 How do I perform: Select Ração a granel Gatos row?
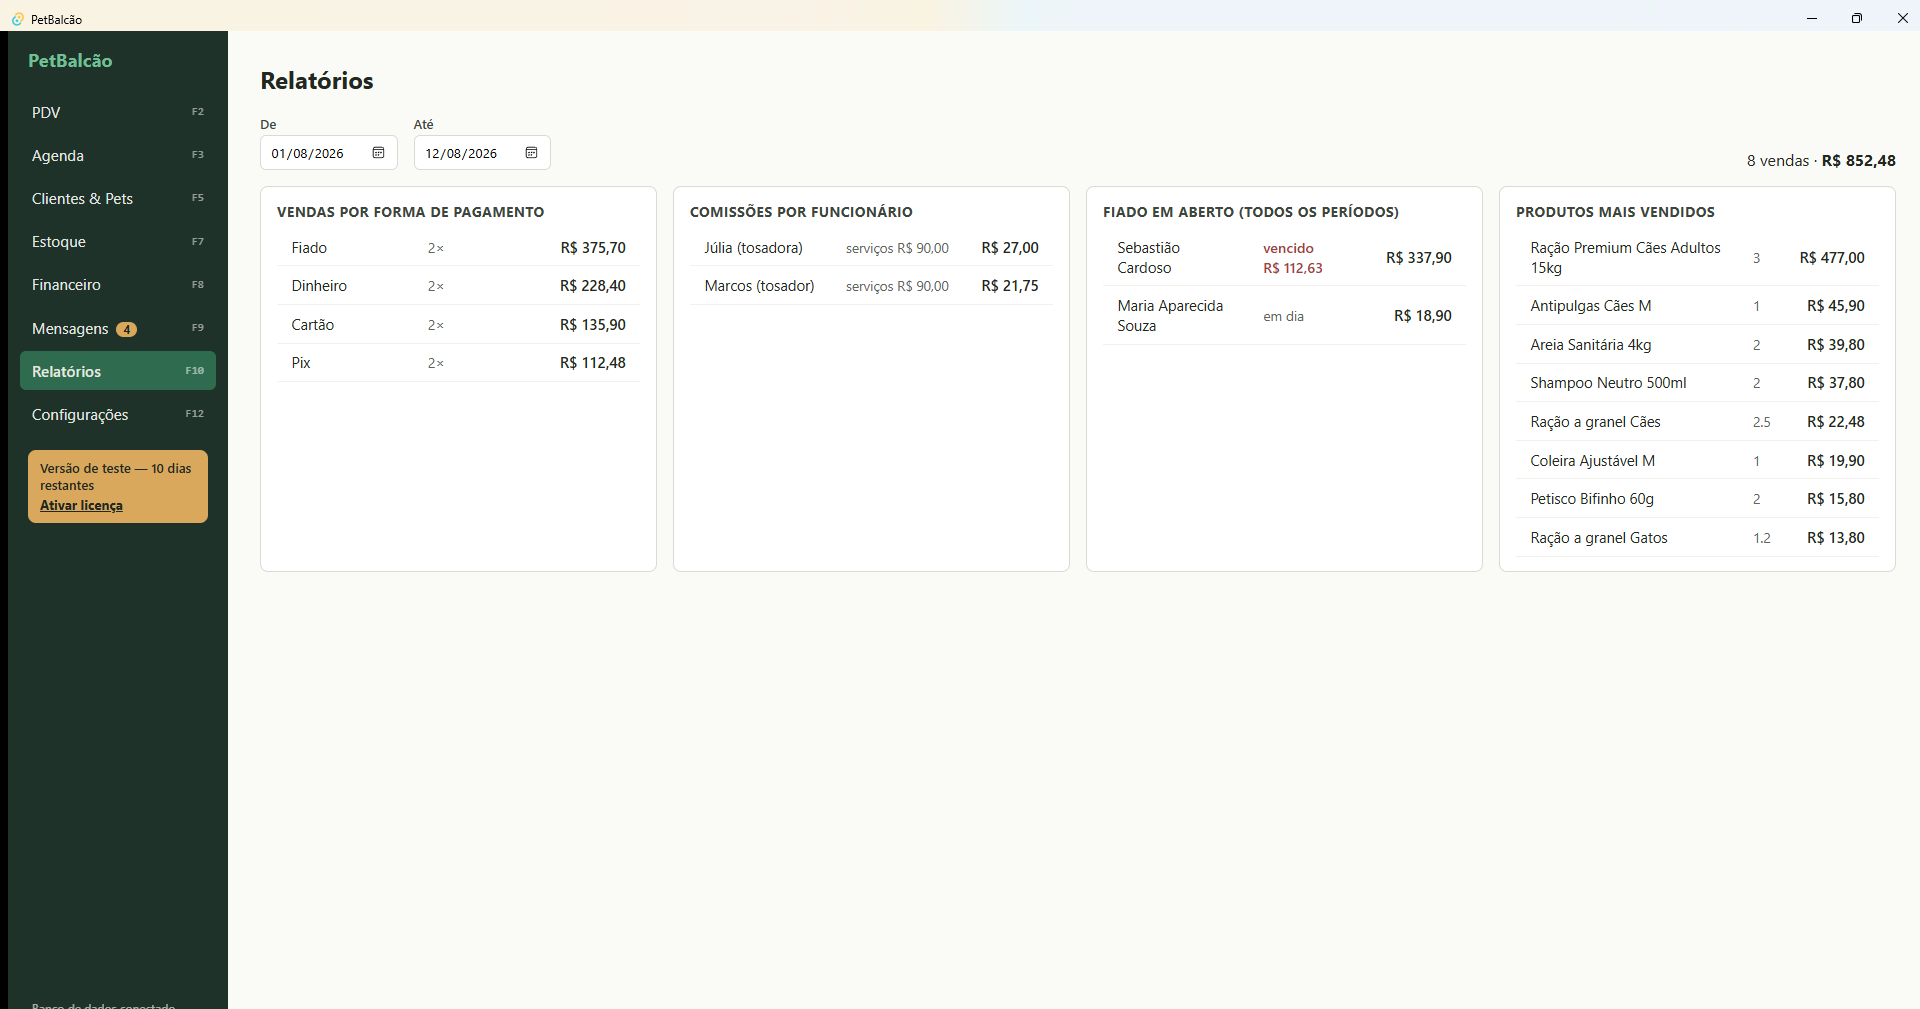(1697, 538)
